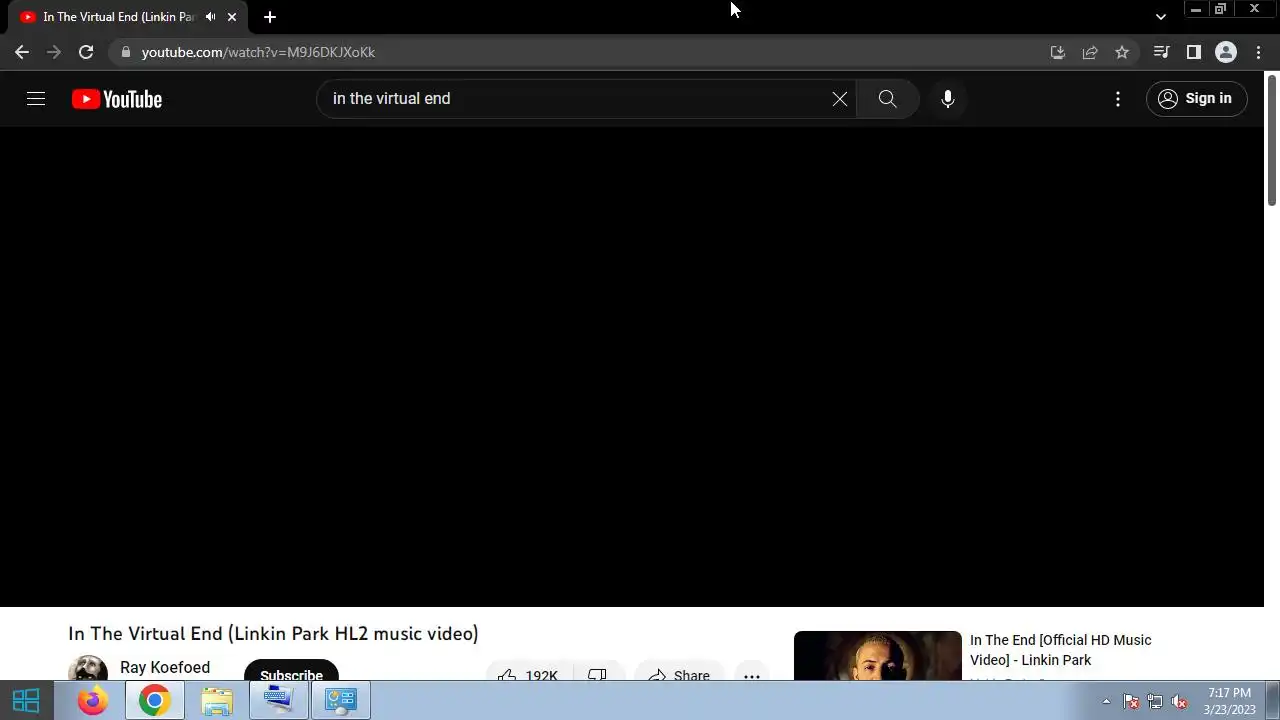The height and width of the screenshot is (720, 1280).
Task: Open Chrome's customize and control menu
Action: pos(1258,52)
